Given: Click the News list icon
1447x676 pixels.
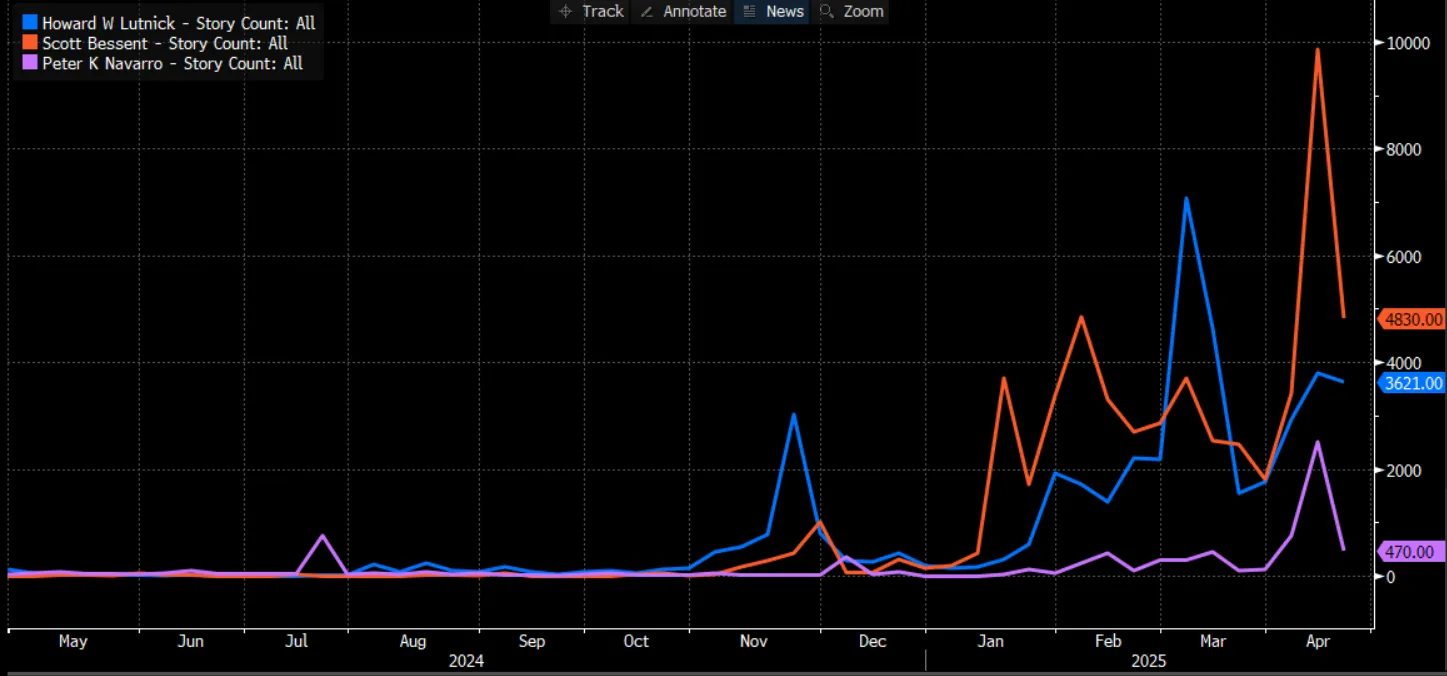Looking at the screenshot, I should click(749, 11).
